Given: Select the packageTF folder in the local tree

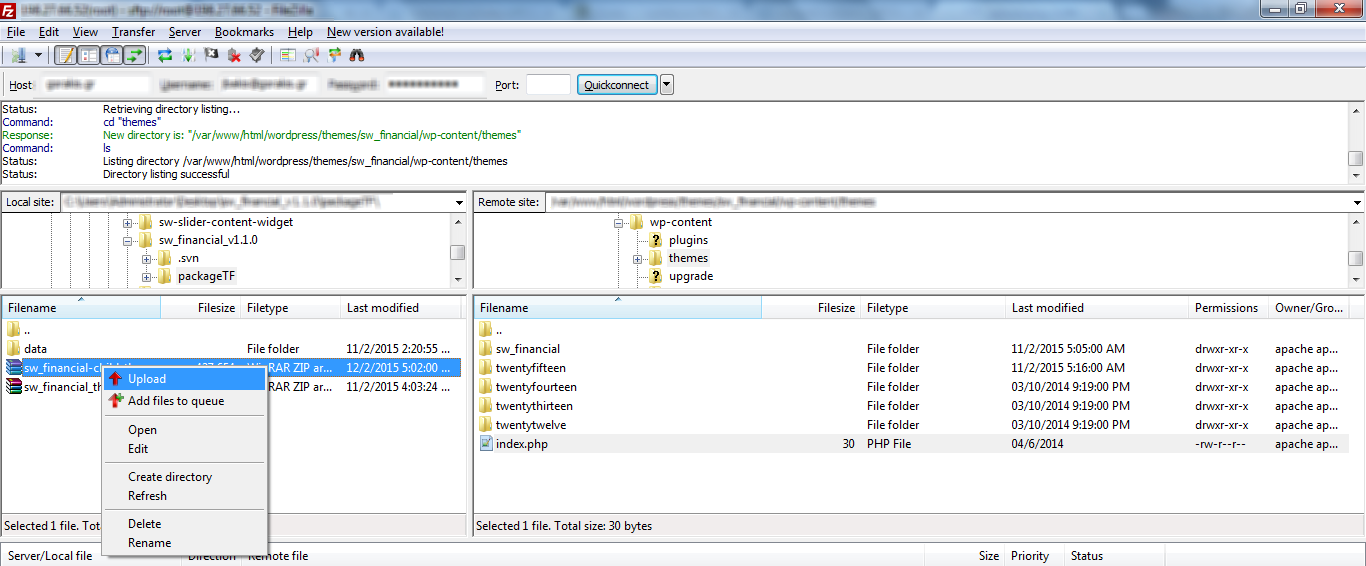Looking at the screenshot, I should [x=206, y=276].
